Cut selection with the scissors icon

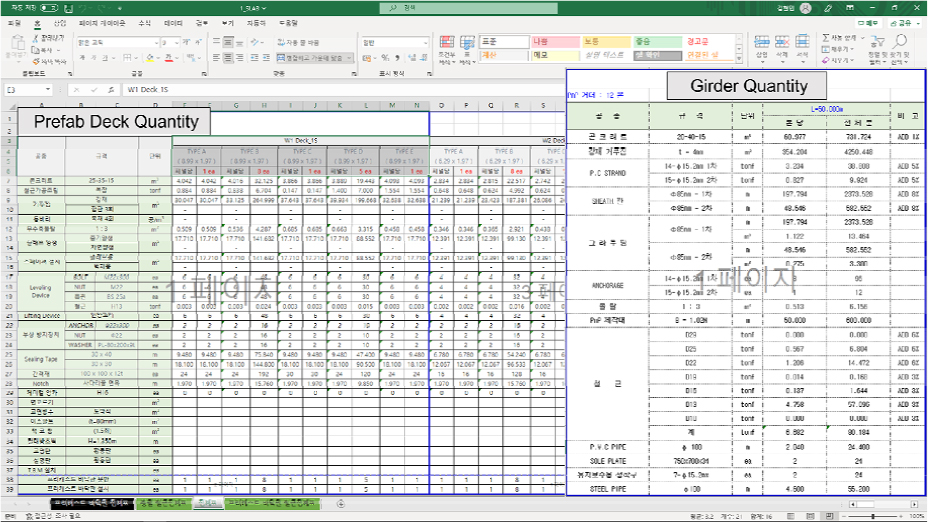point(36,38)
